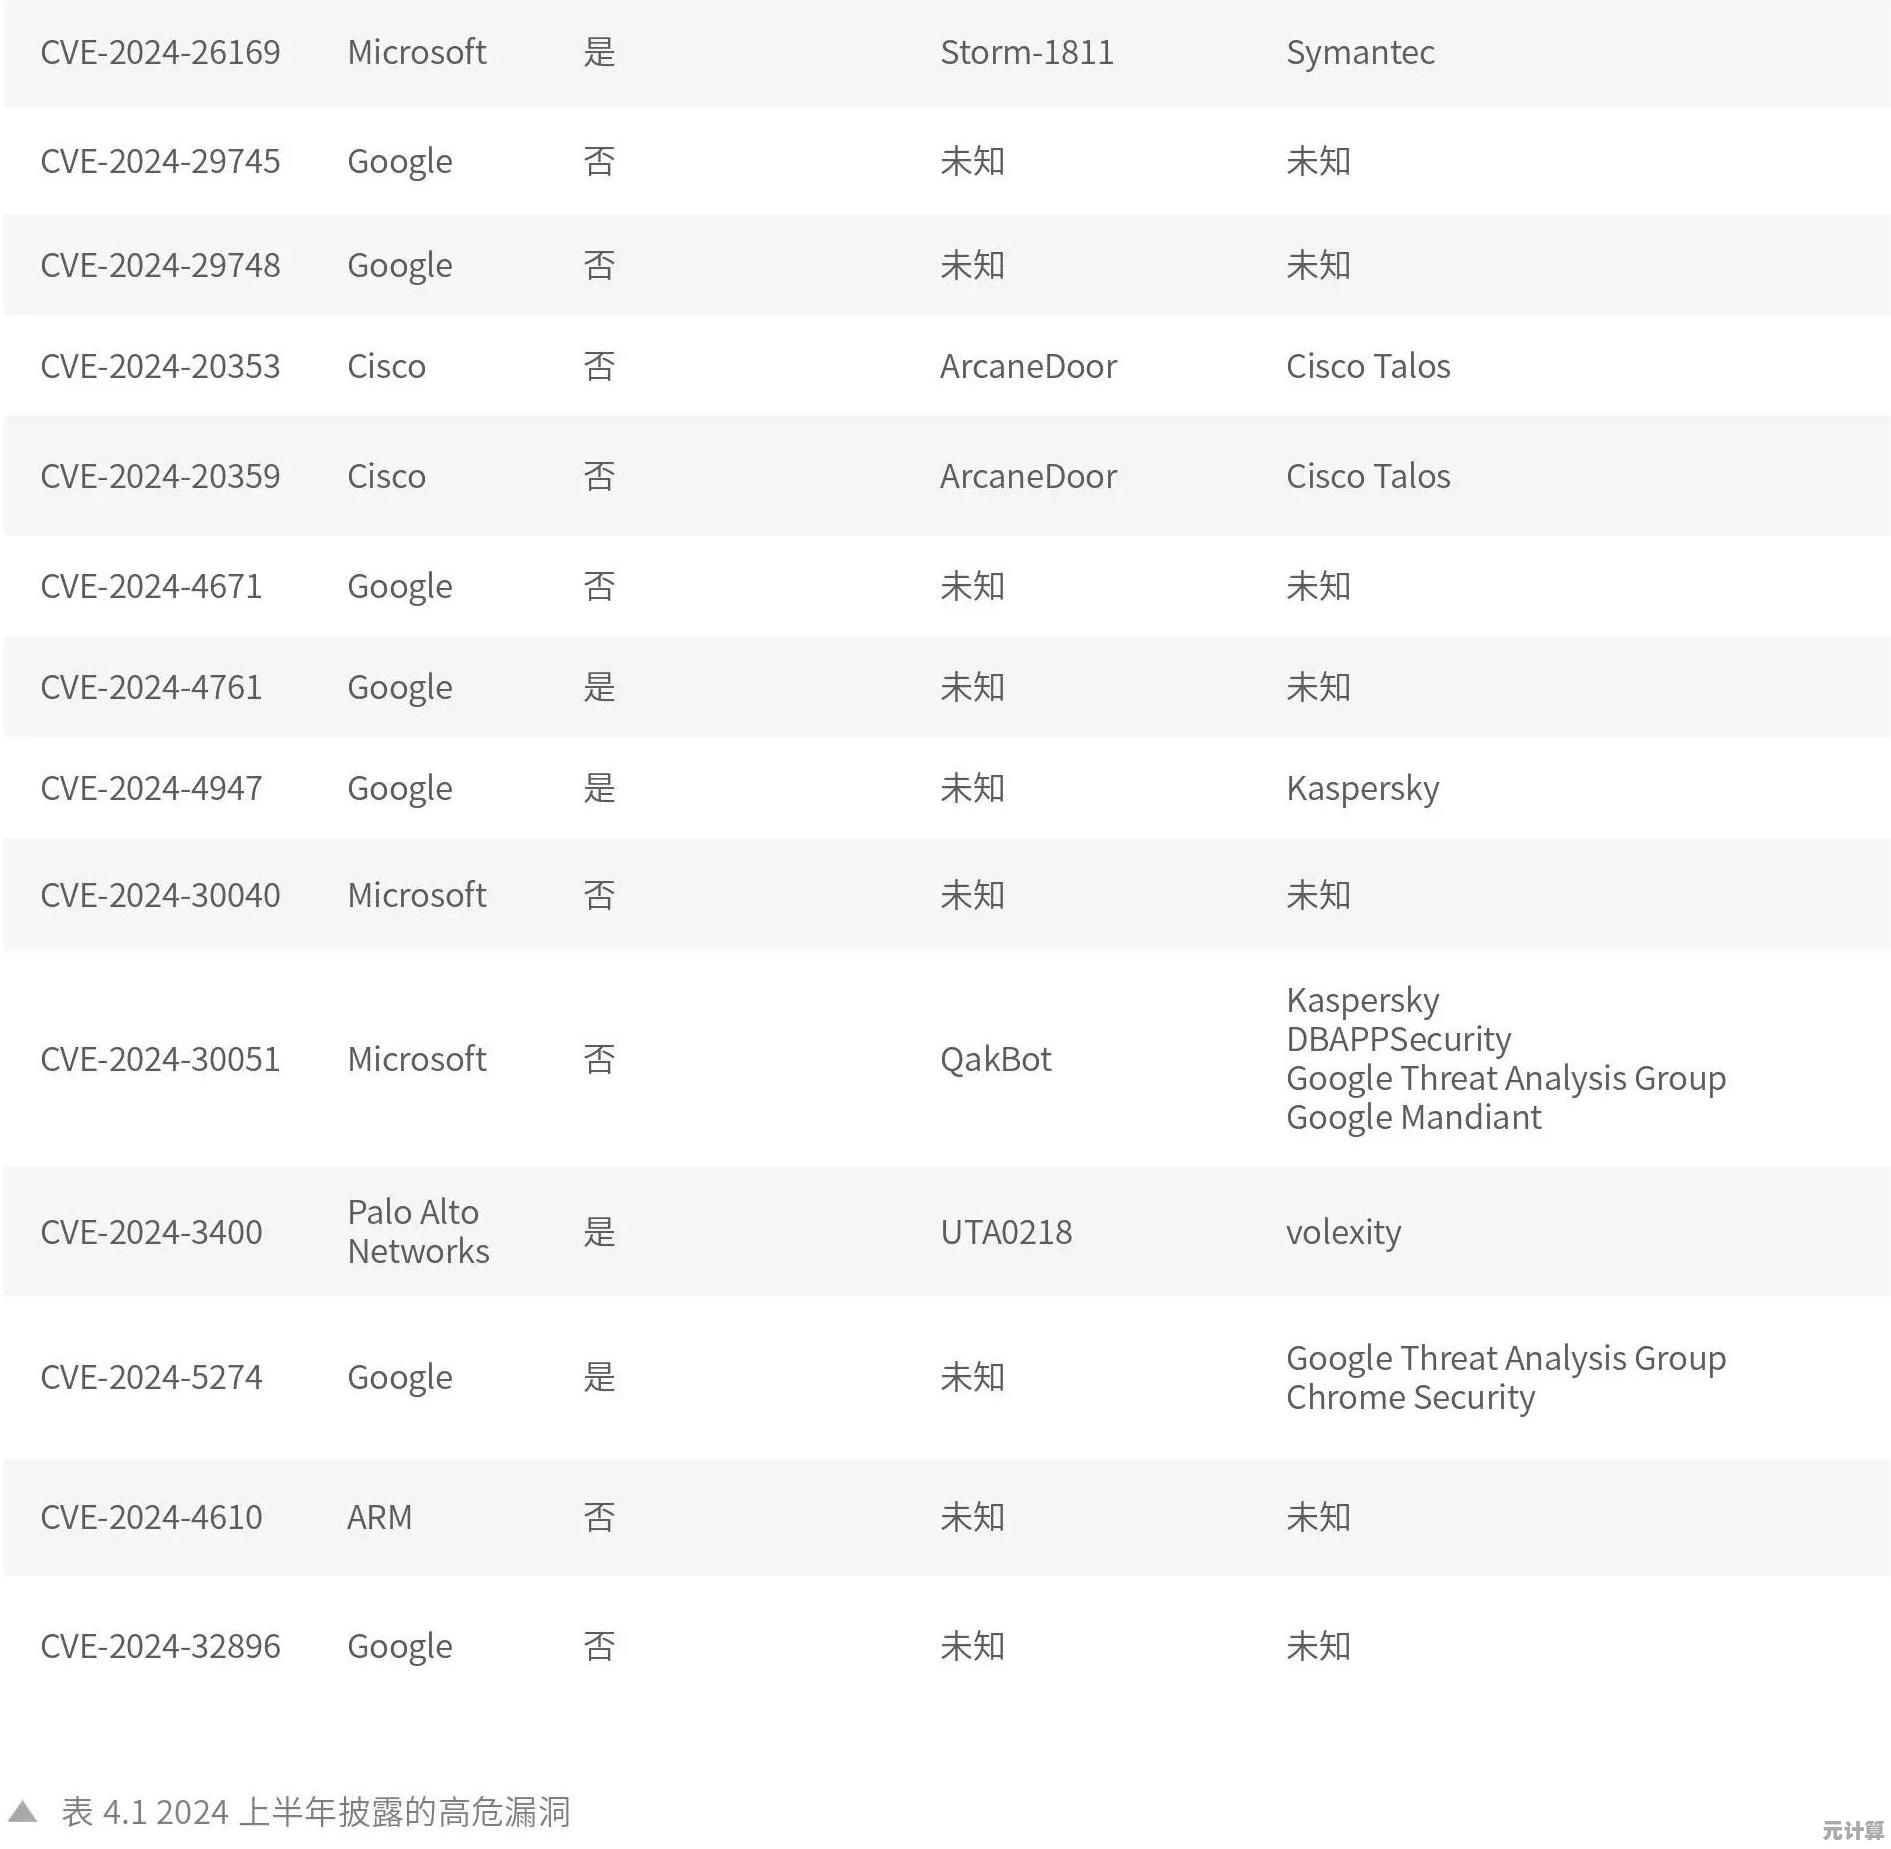This screenshot has width=1891, height=1849.
Task: Click the Storm-1811 threat actor text
Action: pyautogui.click(x=1027, y=52)
